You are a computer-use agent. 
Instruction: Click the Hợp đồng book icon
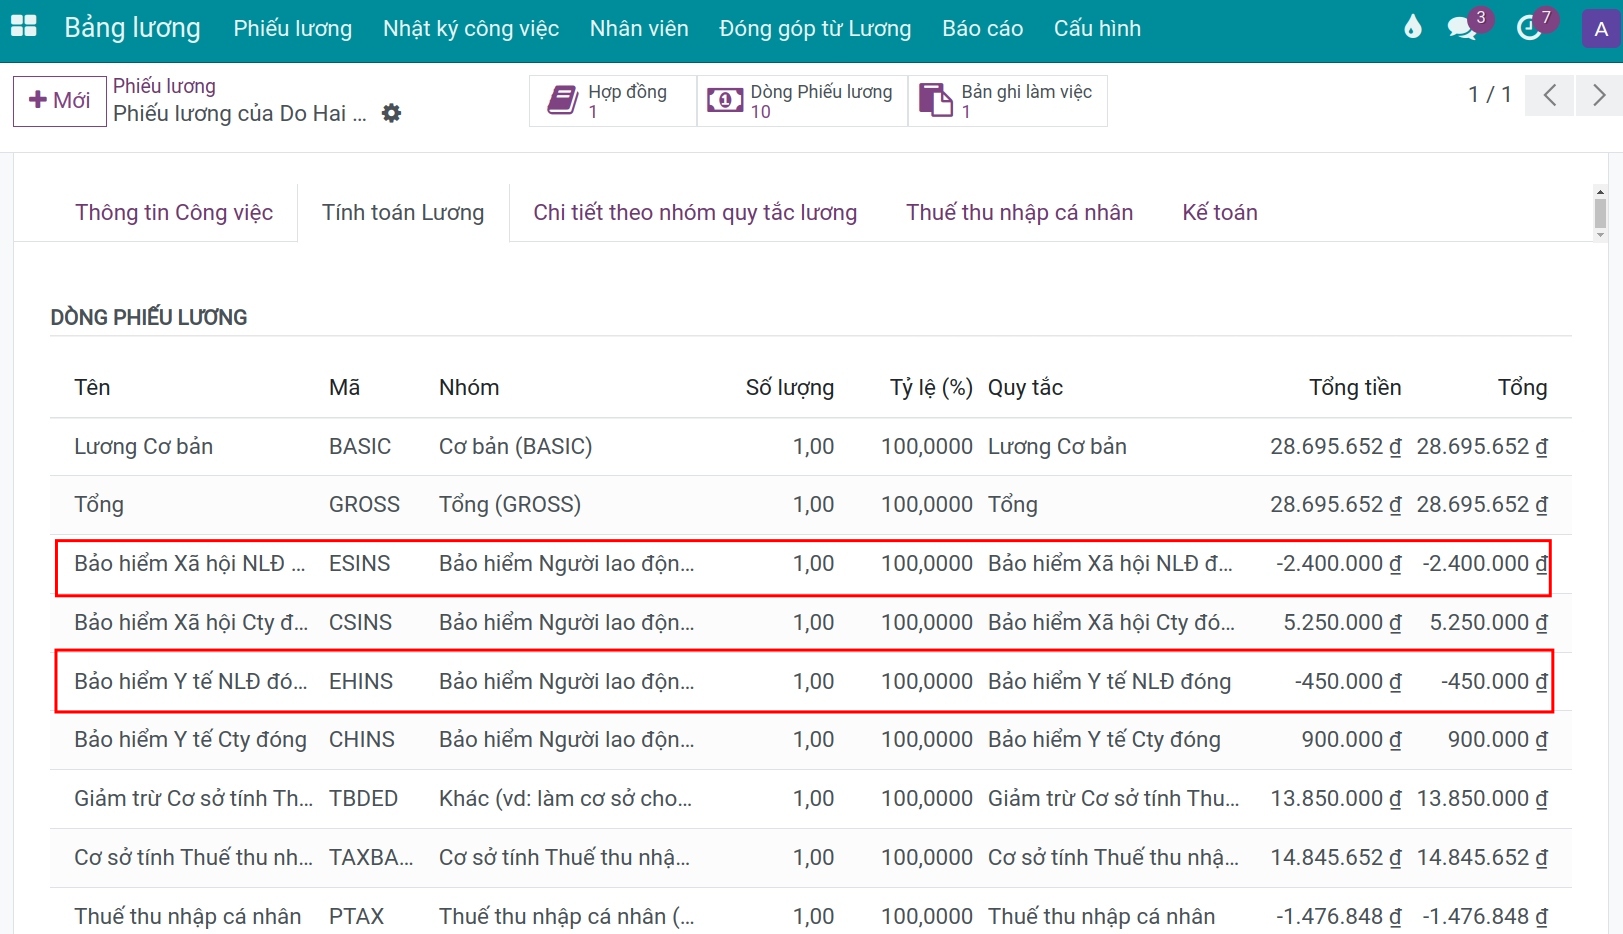click(x=562, y=100)
